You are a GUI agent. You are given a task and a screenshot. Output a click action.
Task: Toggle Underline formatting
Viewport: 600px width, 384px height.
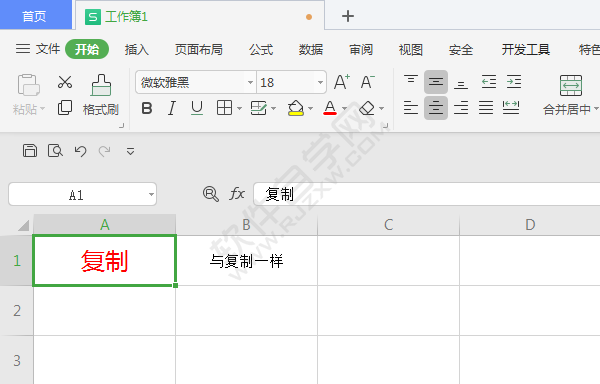[x=197, y=109]
